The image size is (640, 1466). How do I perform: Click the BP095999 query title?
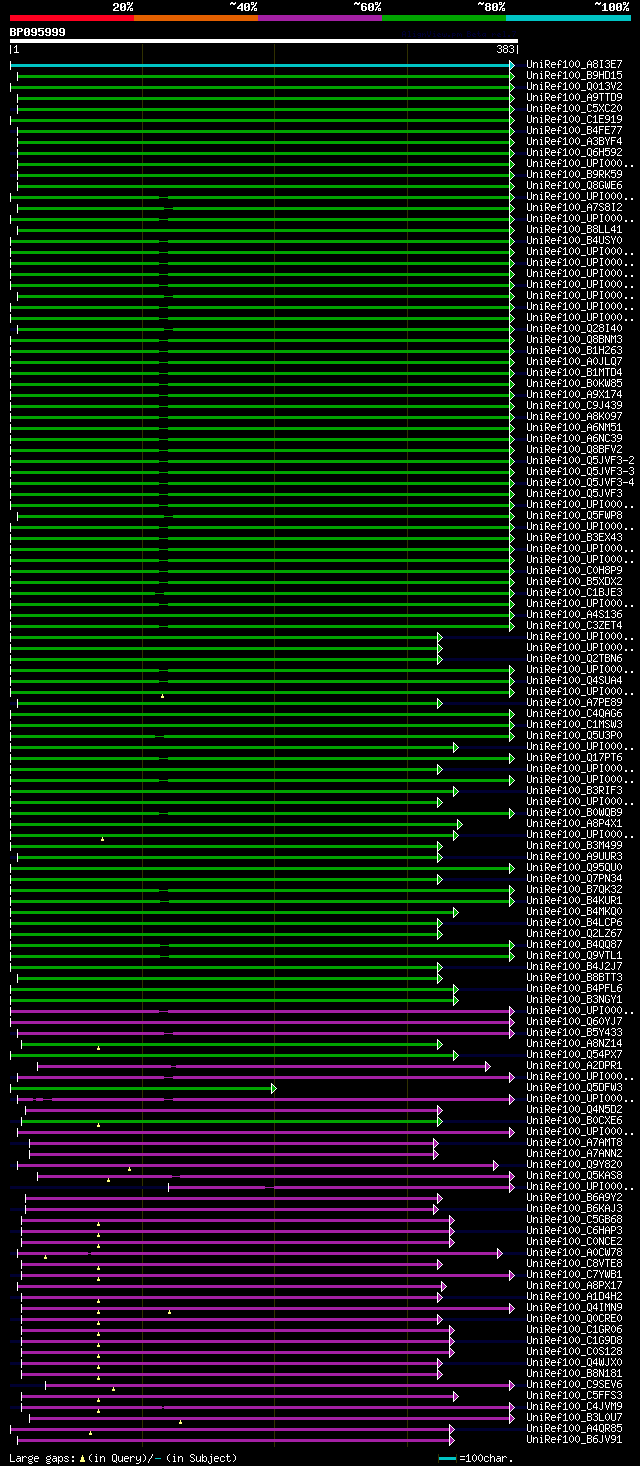(x=38, y=32)
